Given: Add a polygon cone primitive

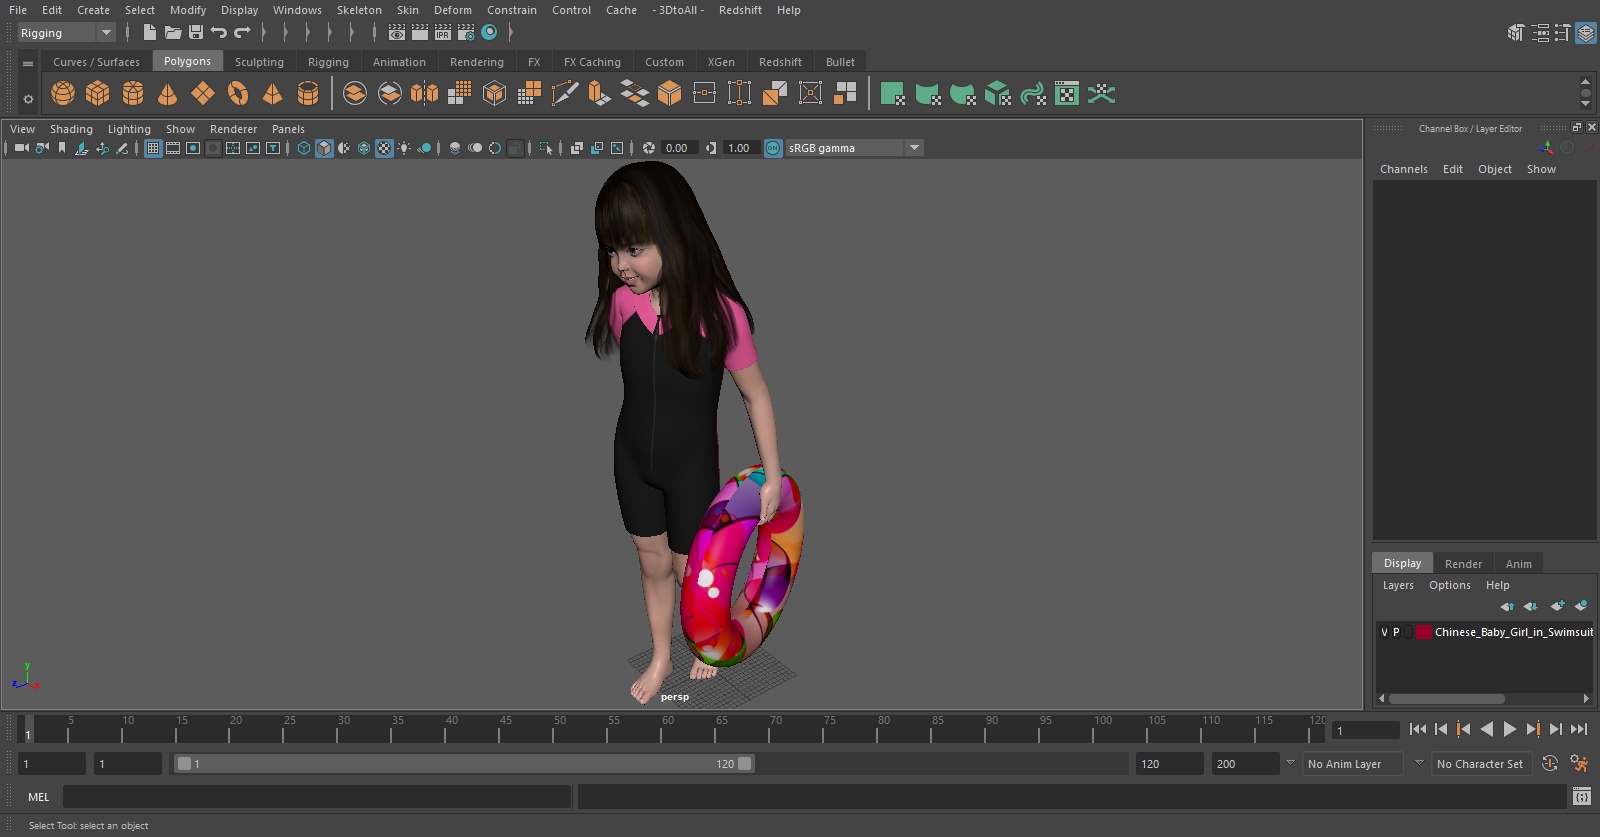Looking at the screenshot, I should point(168,94).
